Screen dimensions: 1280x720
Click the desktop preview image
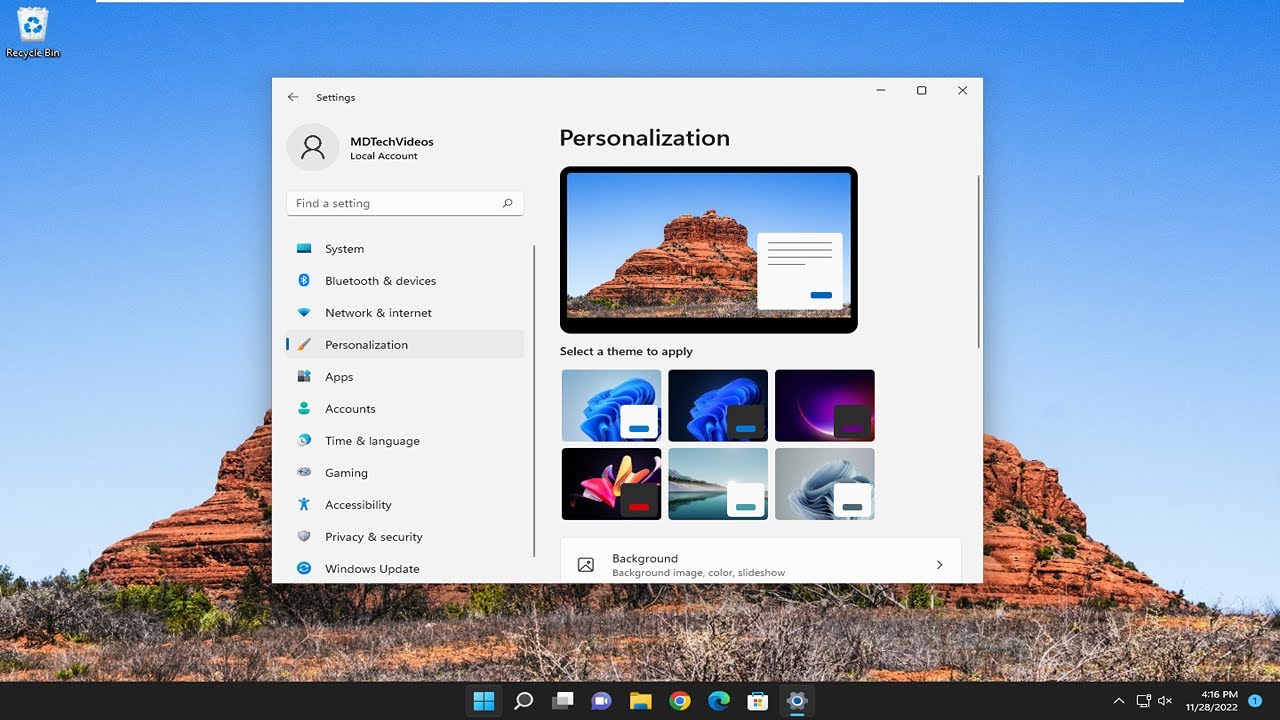tap(709, 250)
